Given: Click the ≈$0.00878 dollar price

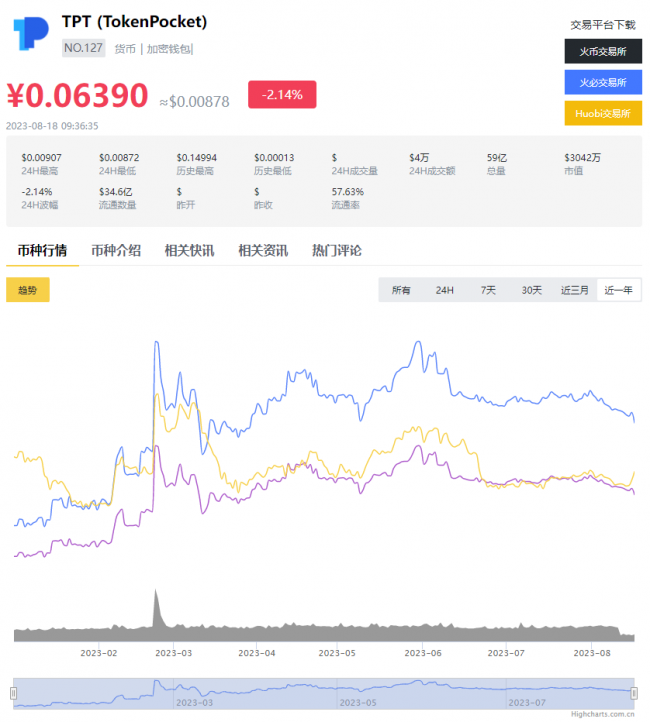Looking at the screenshot, I should click(194, 102).
